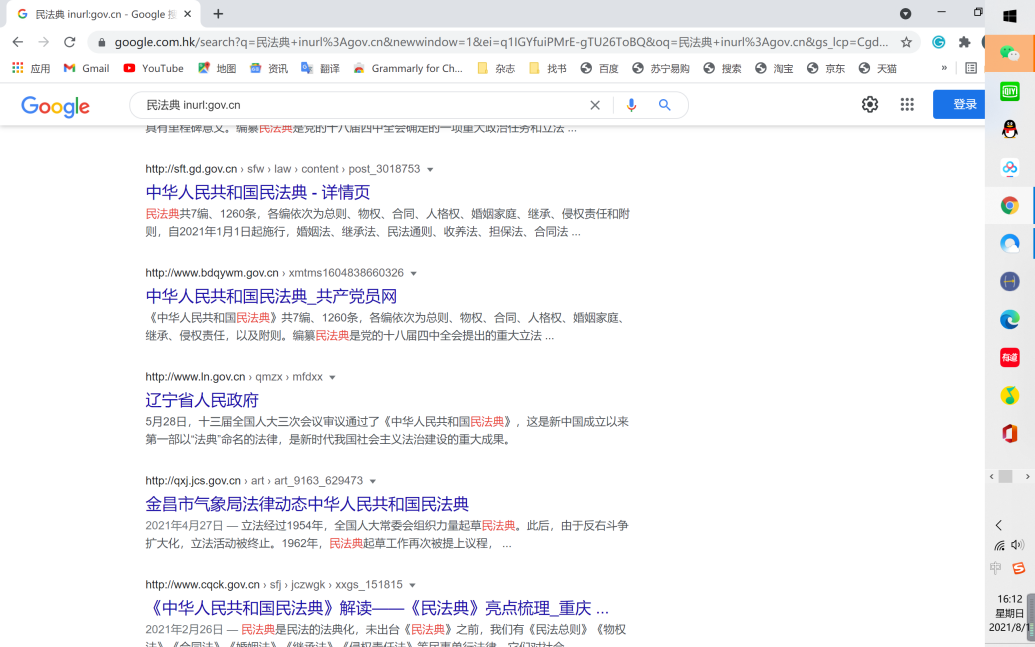The width and height of the screenshot is (1035, 647).
Task: Open QQ Music from the taskbar
Action: [1009, 395]
